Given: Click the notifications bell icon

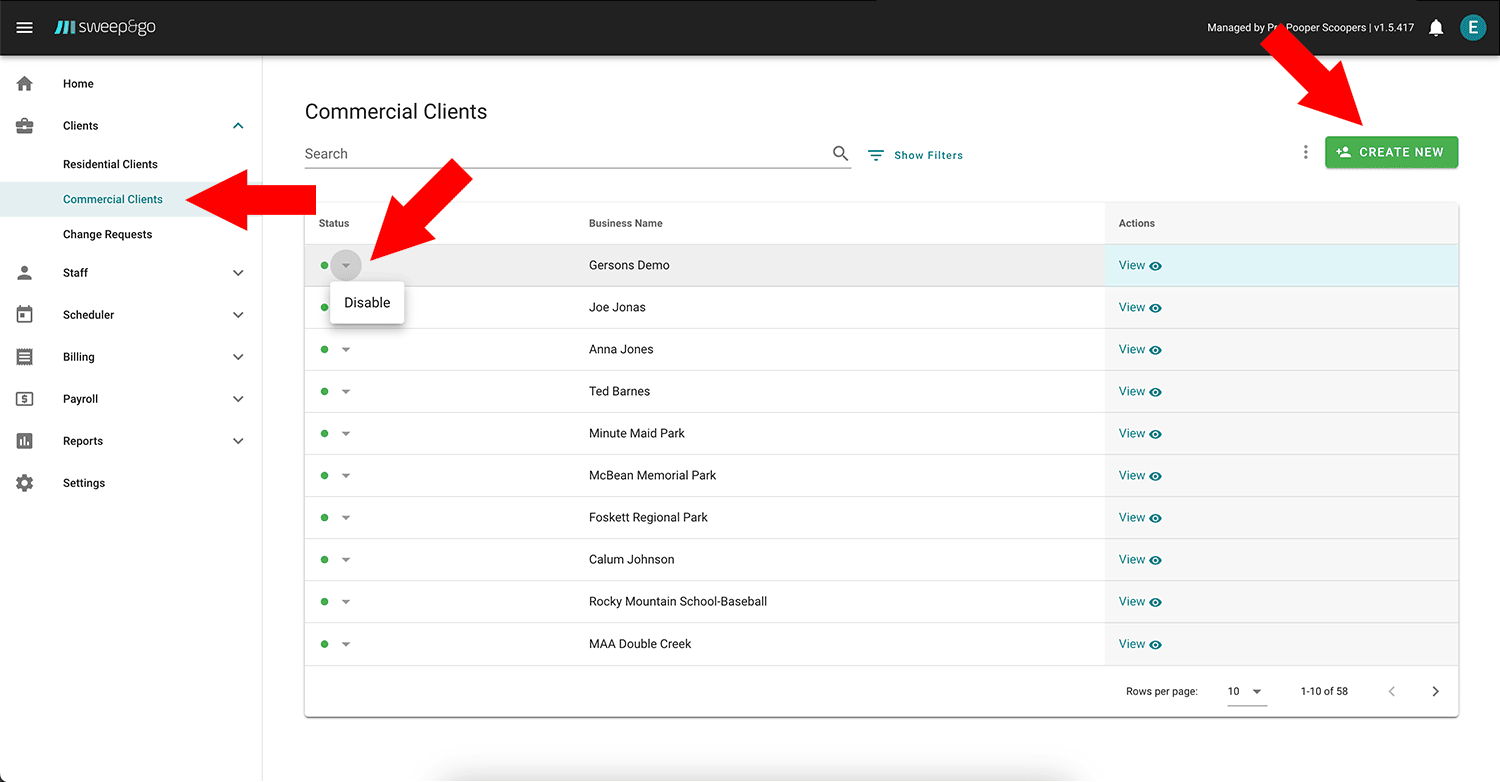Looking at the screenshot, I should tap(1436, 28).
